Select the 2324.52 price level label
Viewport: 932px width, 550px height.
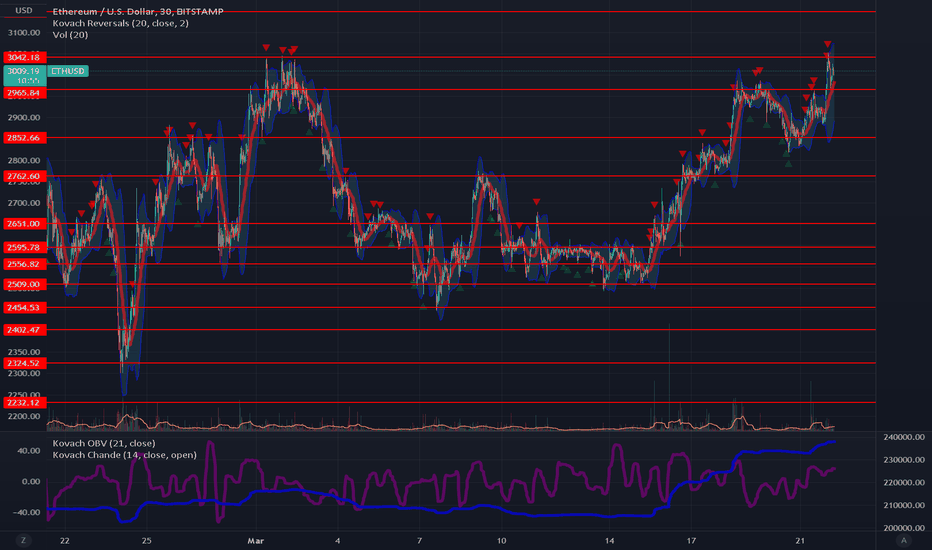click(x=24, y=363)
